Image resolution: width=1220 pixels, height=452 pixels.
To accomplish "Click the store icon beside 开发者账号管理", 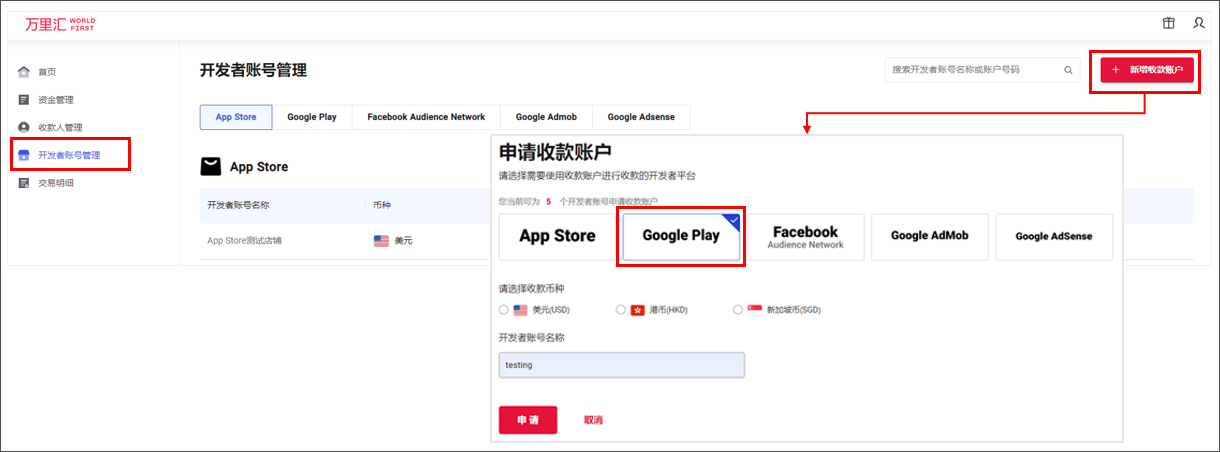I will tap(24, 155).
